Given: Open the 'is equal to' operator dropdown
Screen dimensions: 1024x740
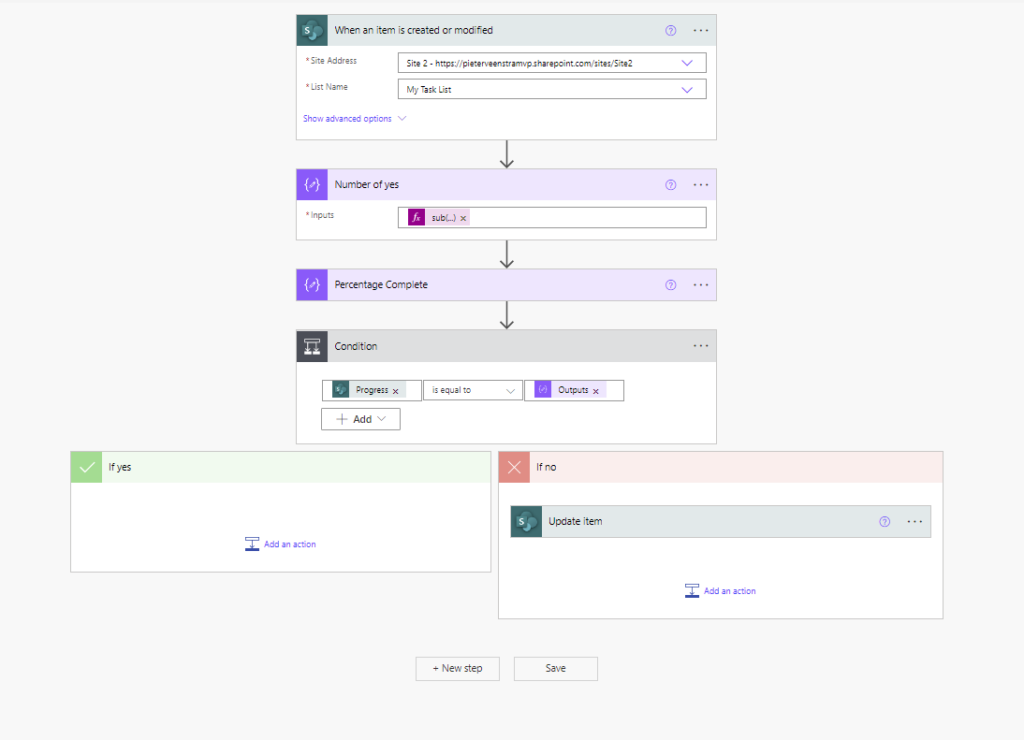Looking at the screenshot, I should tap(473, 390).
